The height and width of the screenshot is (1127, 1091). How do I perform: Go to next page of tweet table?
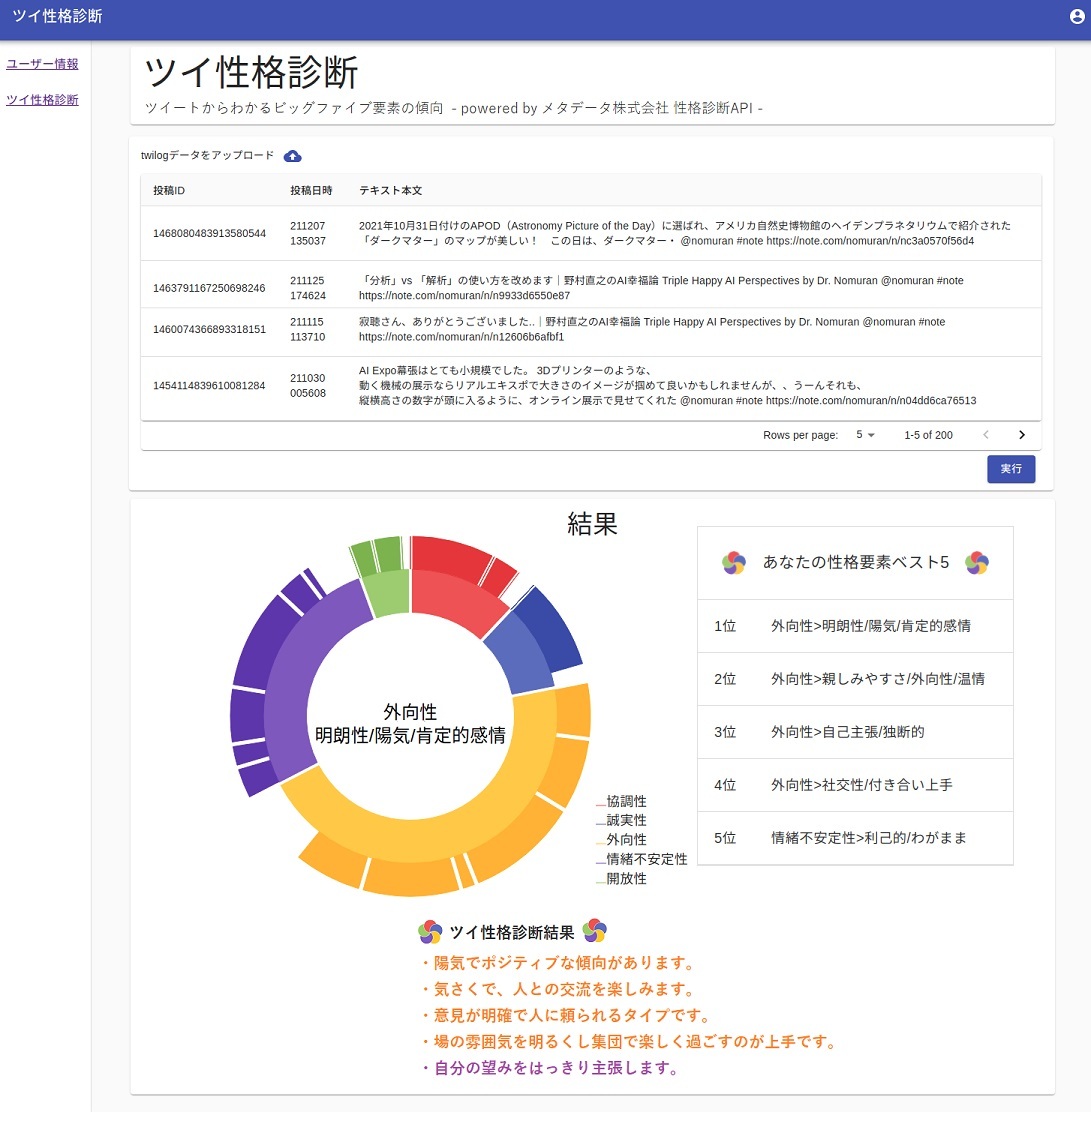1021,435
